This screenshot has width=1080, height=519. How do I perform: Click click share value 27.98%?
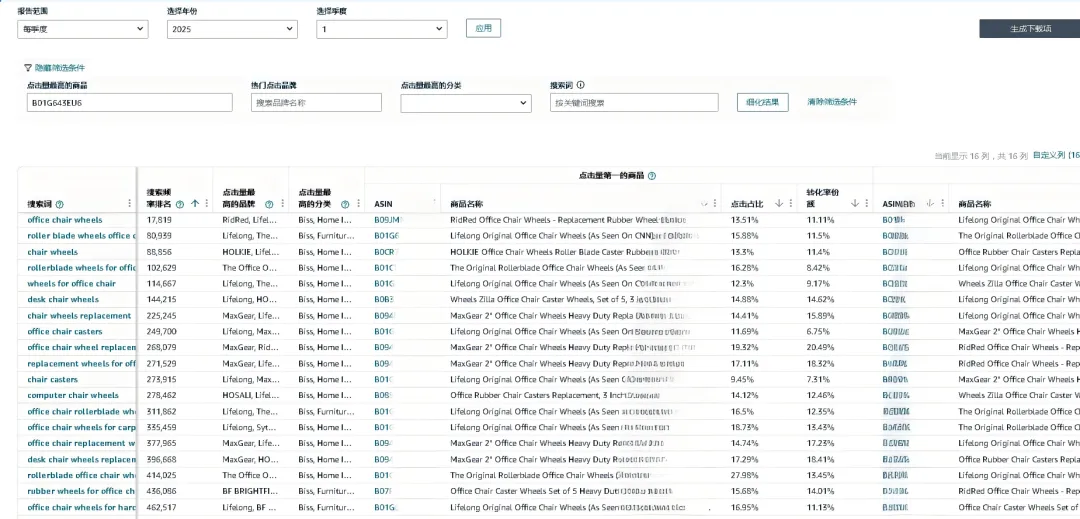click(x=745, y=475)
